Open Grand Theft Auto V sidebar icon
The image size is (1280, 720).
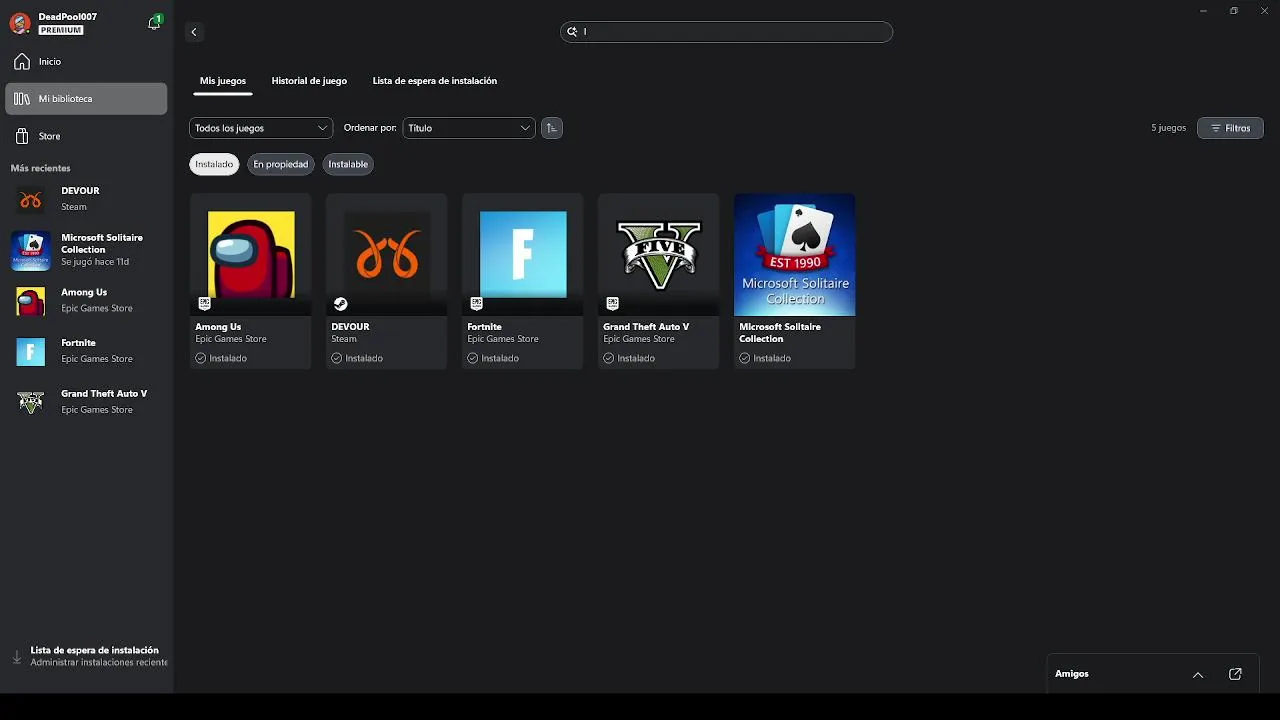(30, 403)
